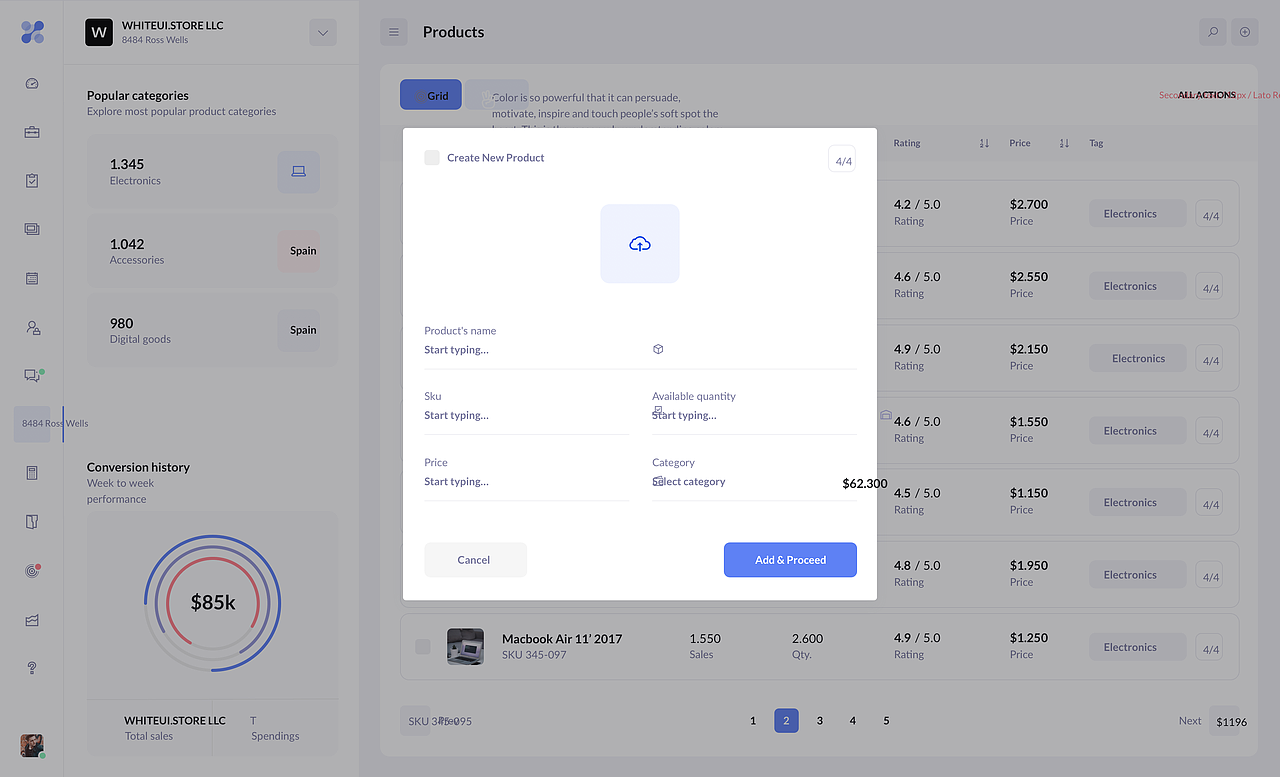The image size is (1280, 777).
Task: Open the map icon in sidebar
Action: 32,522
